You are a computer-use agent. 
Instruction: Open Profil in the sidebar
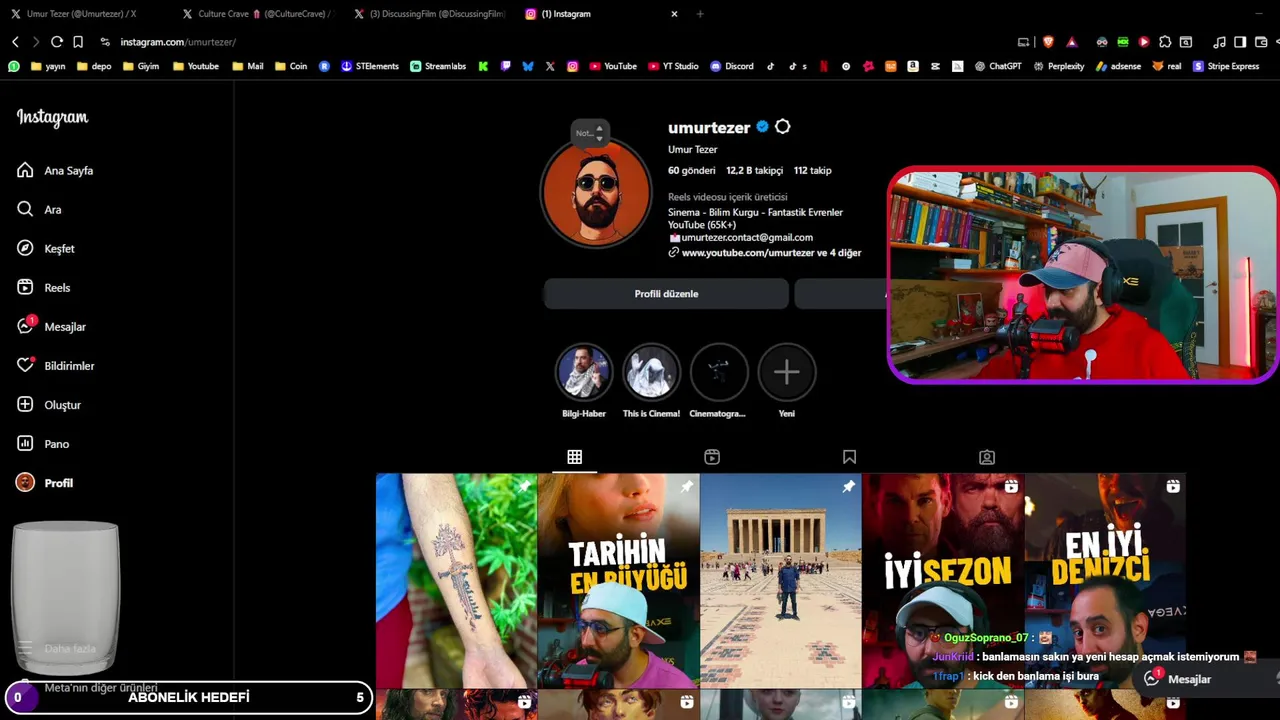tap(45, 483)
